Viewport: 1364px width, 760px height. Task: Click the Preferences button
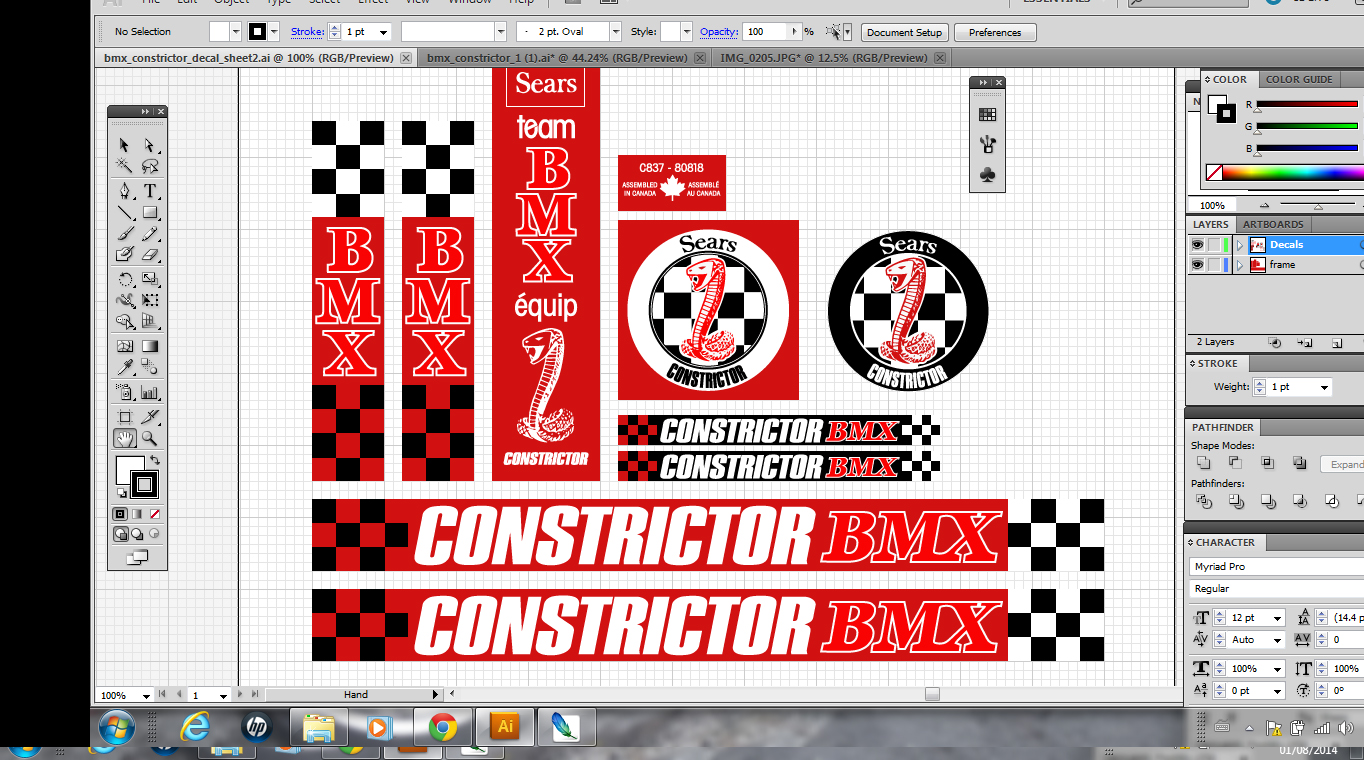[995, 32]
